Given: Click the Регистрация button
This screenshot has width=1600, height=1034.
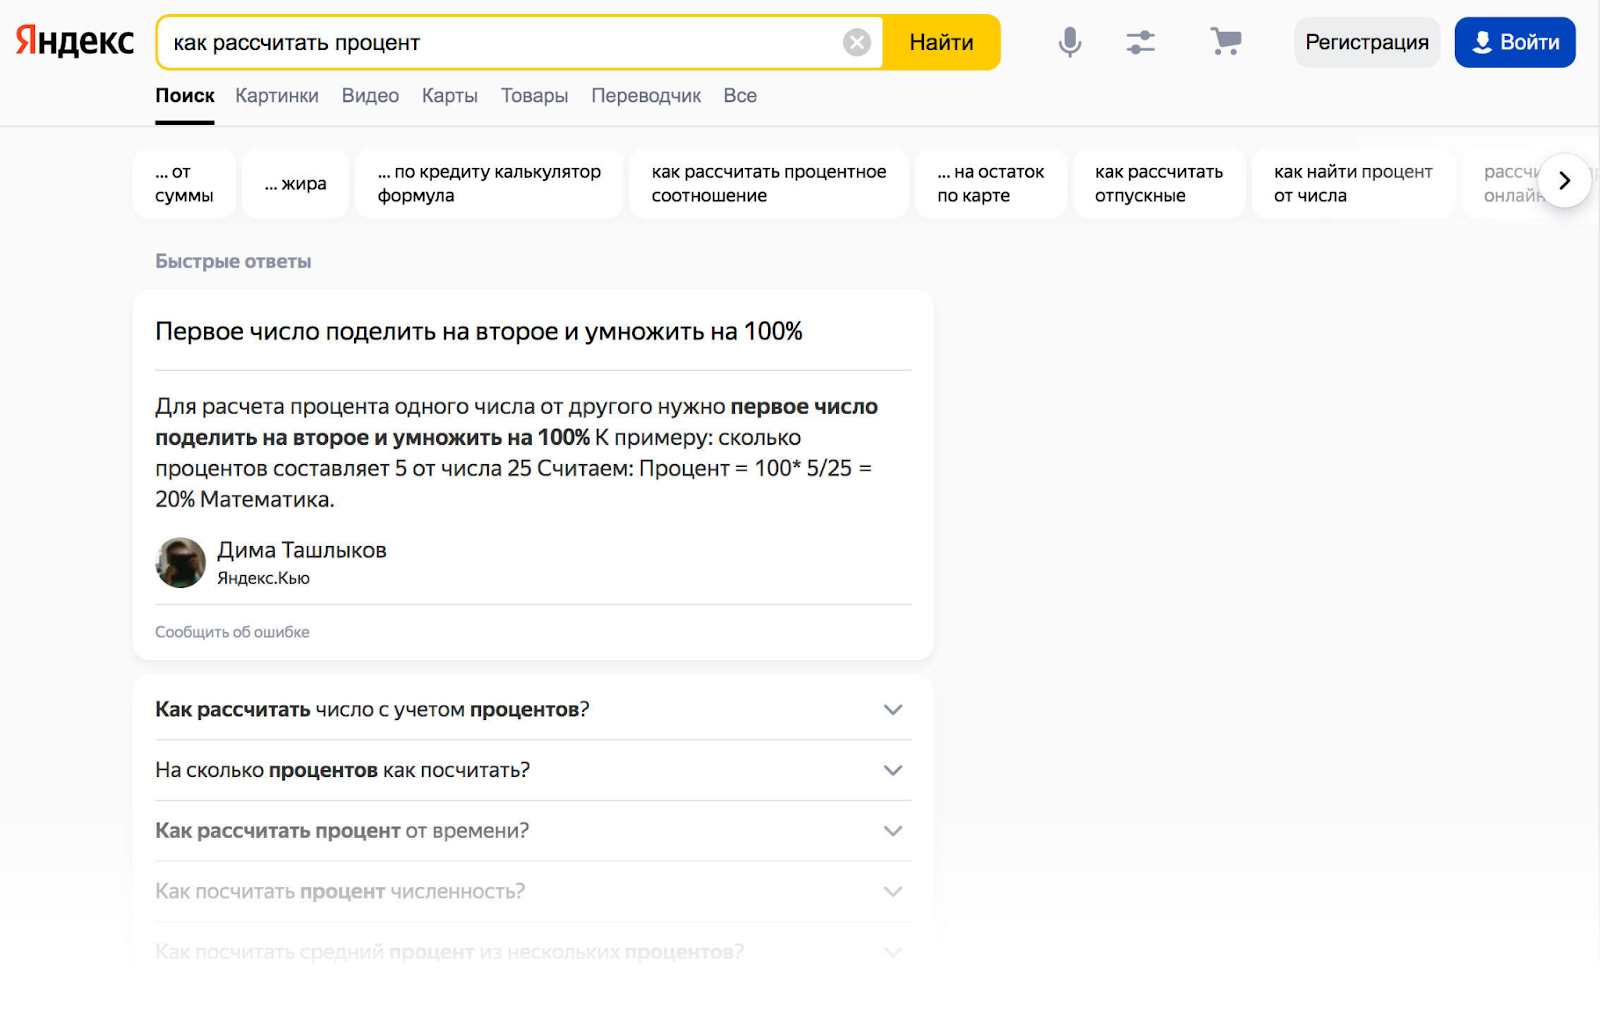Looking at the screenshot, I should (1366, 42).
